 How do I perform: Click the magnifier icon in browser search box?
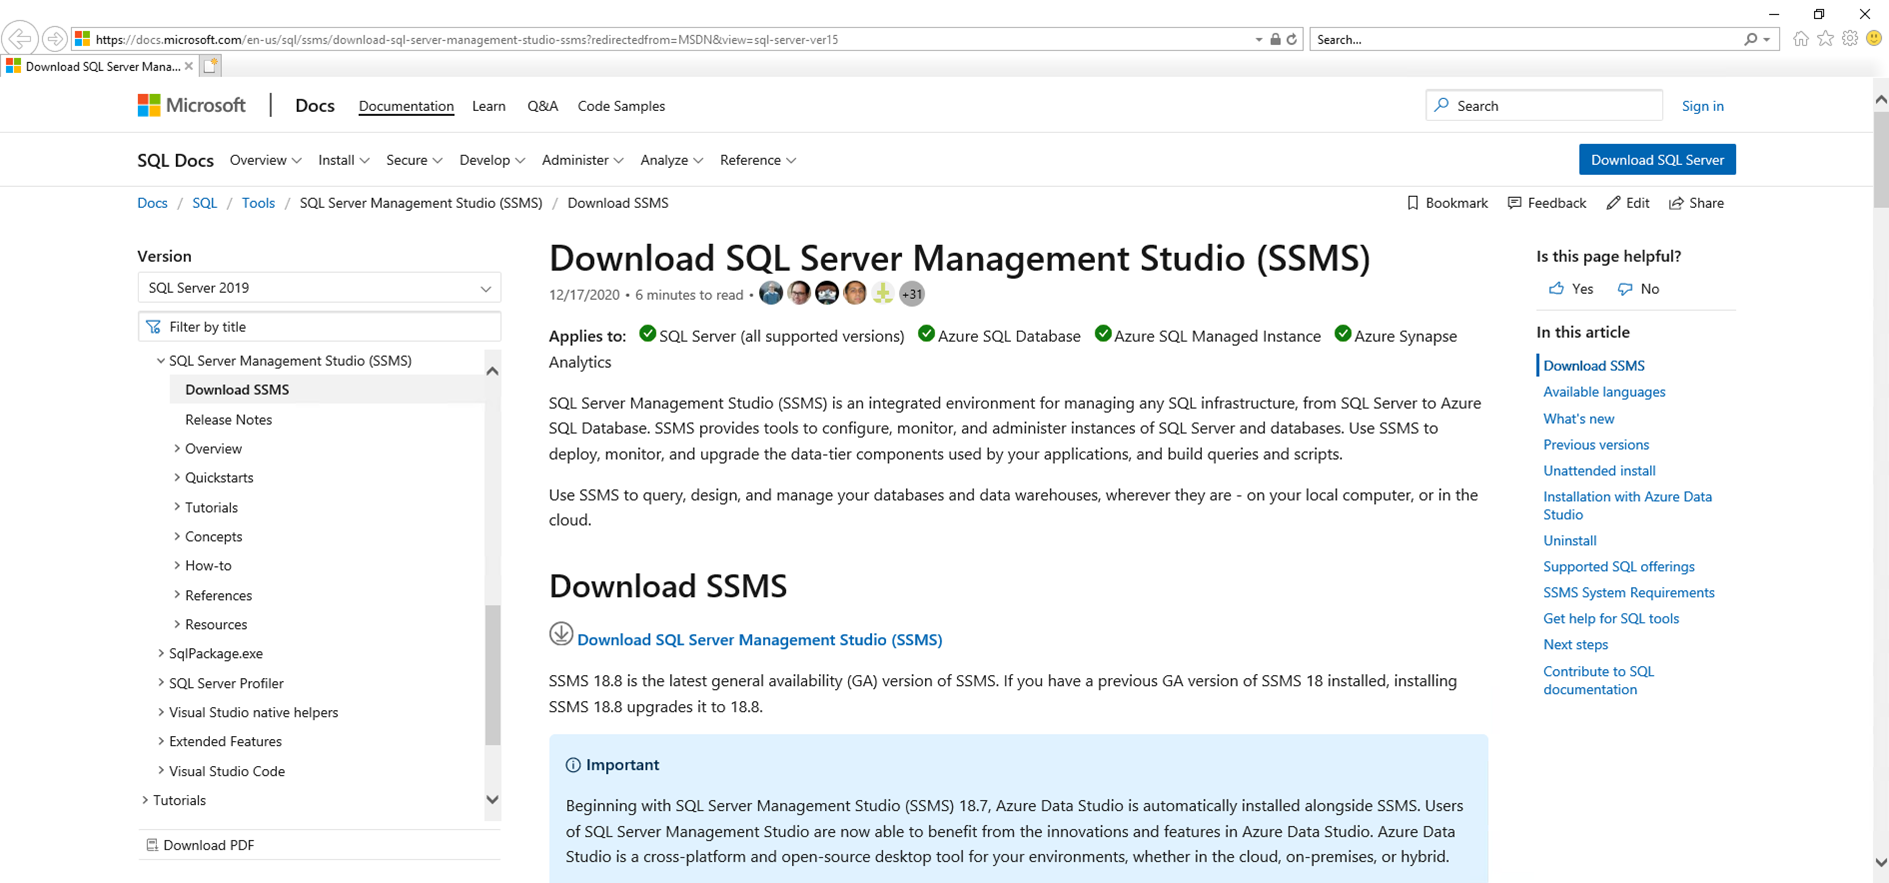coord(1750,39)
